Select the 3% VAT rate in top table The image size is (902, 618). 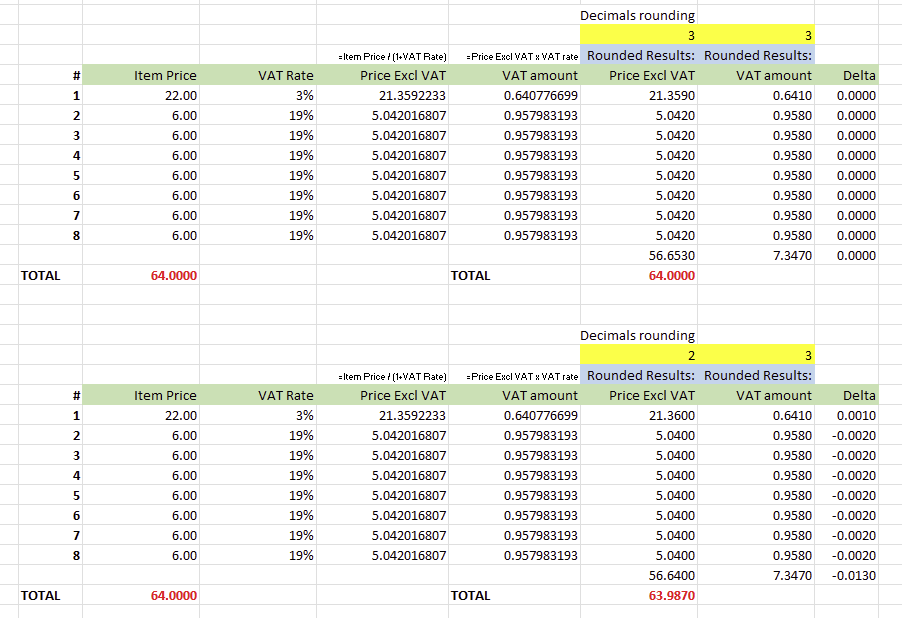click(303, 95)
